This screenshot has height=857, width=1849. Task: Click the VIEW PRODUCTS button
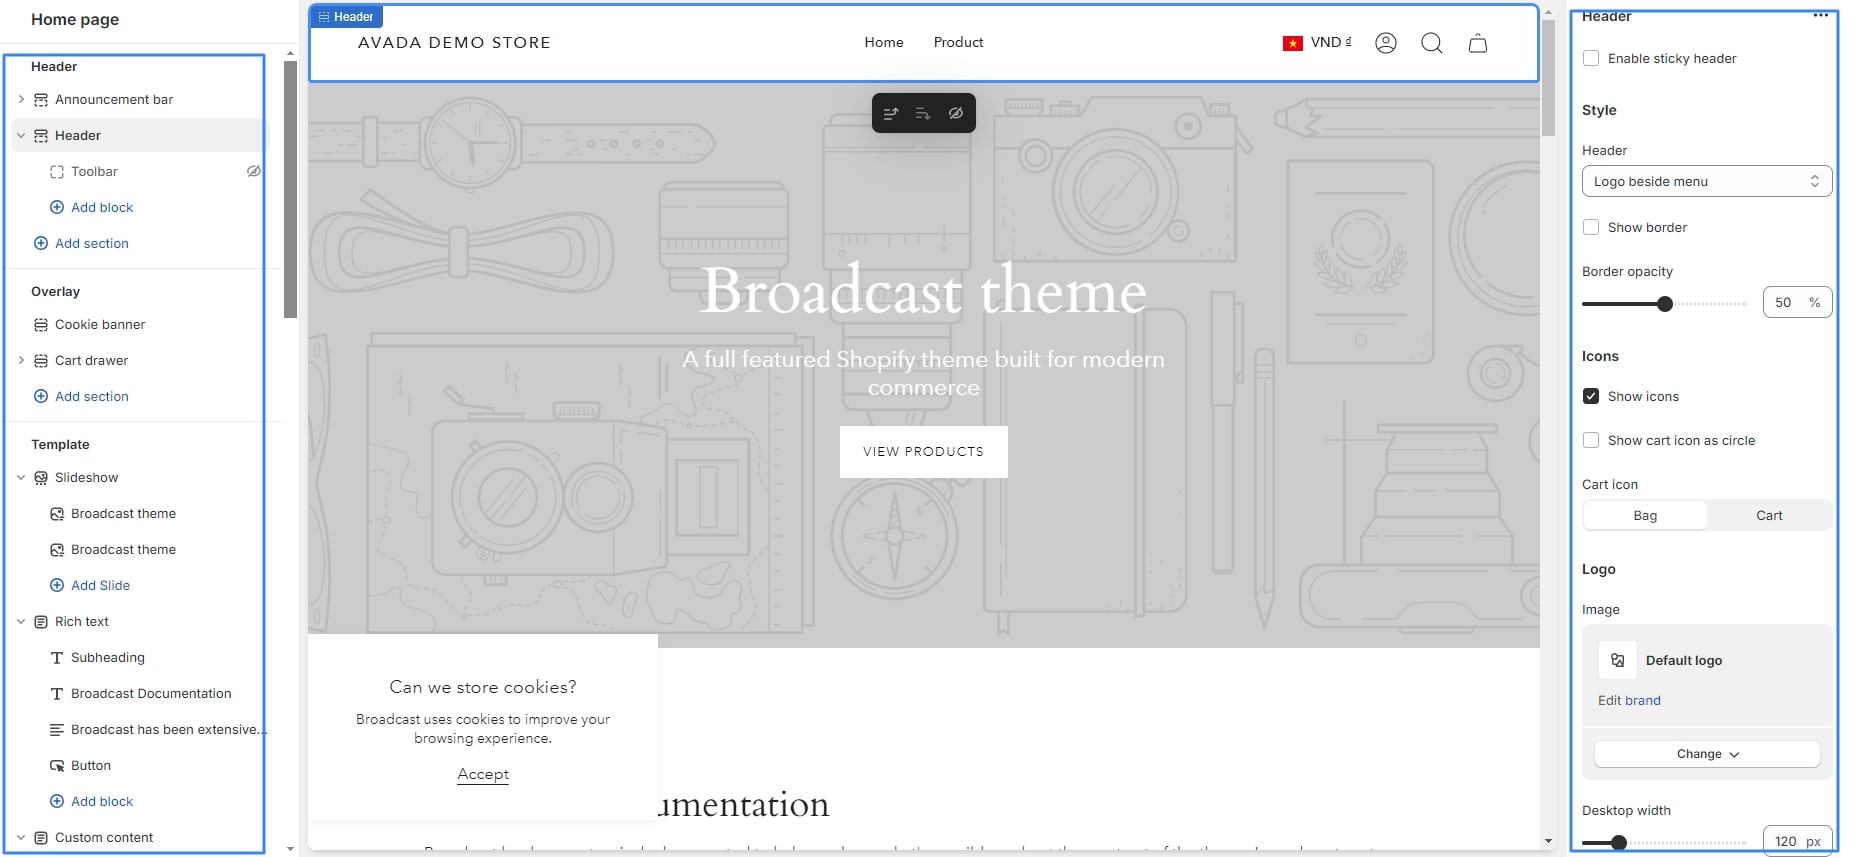[x=923, y=452]
